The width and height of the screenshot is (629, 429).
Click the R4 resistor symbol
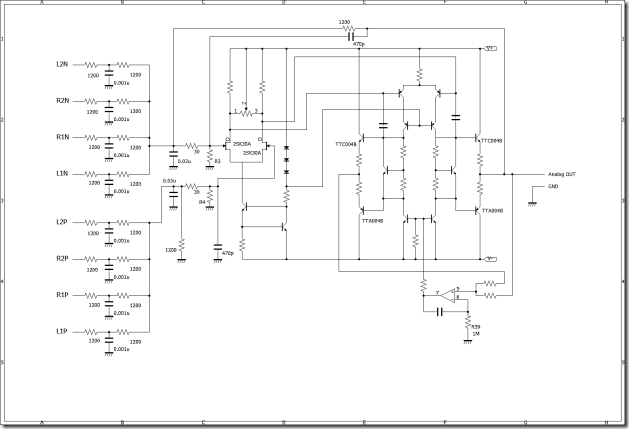click(x=210, y=200)
